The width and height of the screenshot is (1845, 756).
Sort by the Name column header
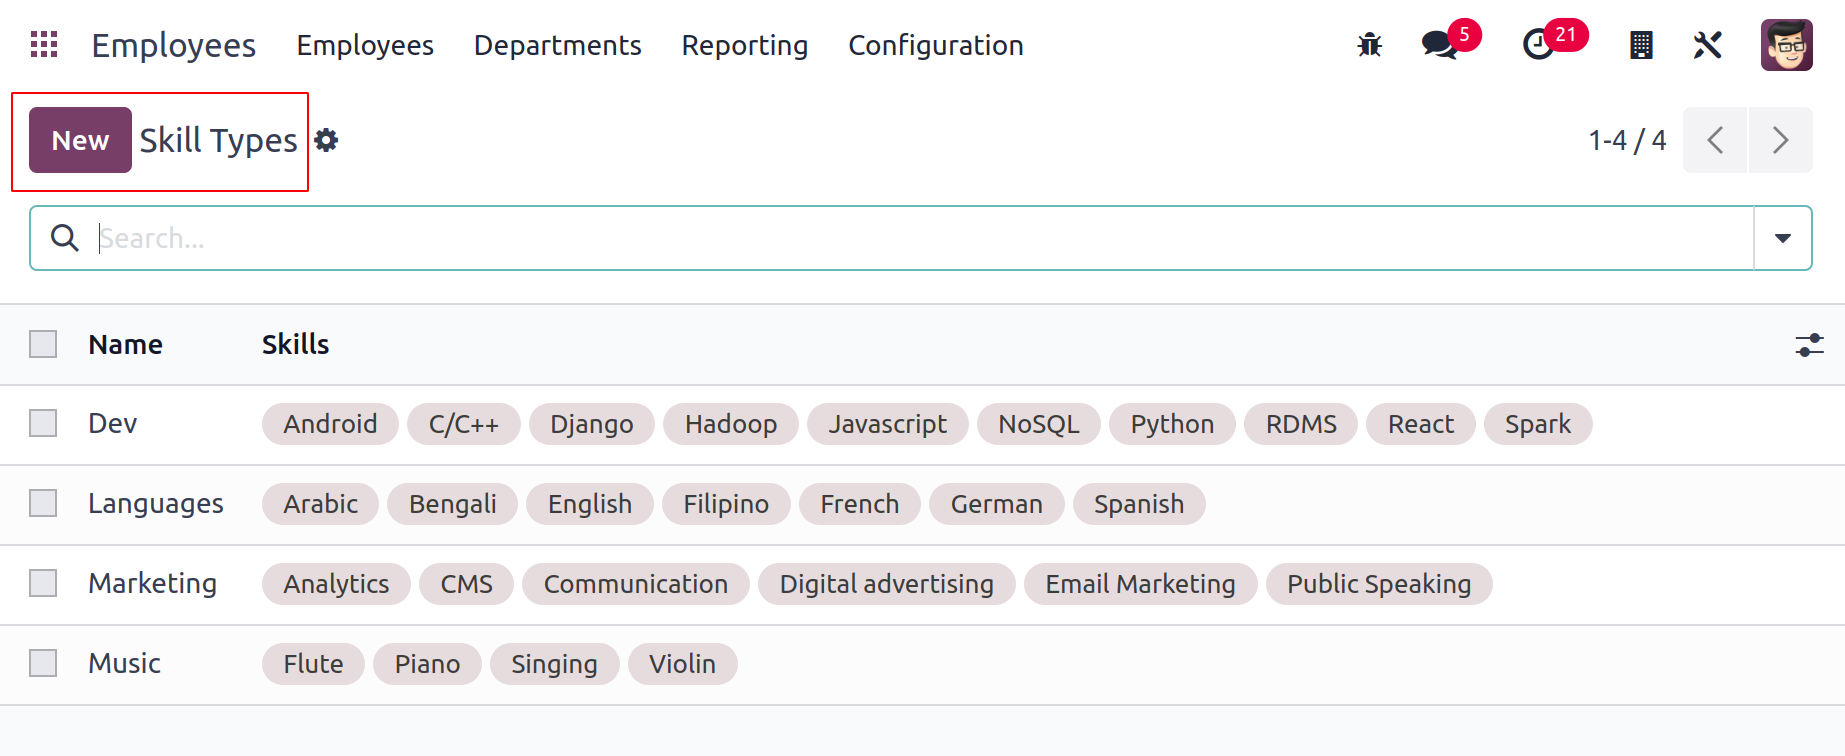125,344
